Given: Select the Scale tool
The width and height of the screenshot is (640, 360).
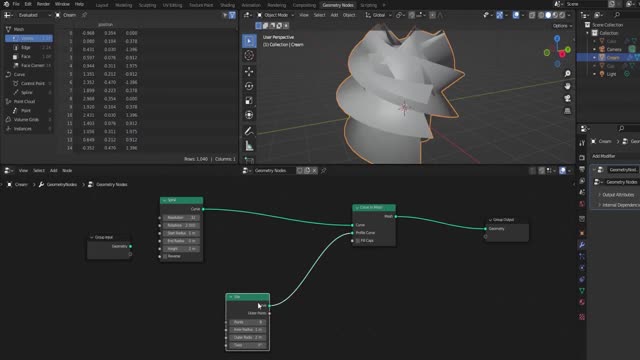Looking at the screenshot, I should tap(249, 100).
